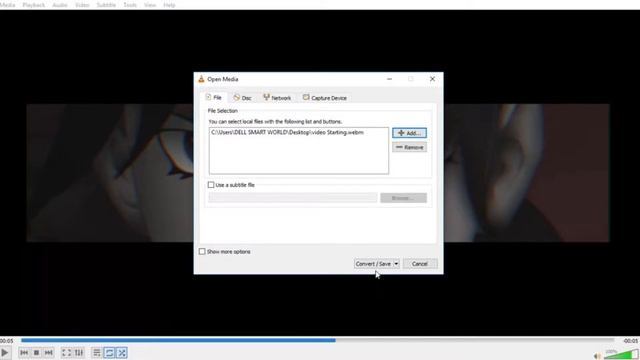The height and width of the screenshot is (360, 640).
Task: Open the Playback menu
Action: click(x=34, y=5)
